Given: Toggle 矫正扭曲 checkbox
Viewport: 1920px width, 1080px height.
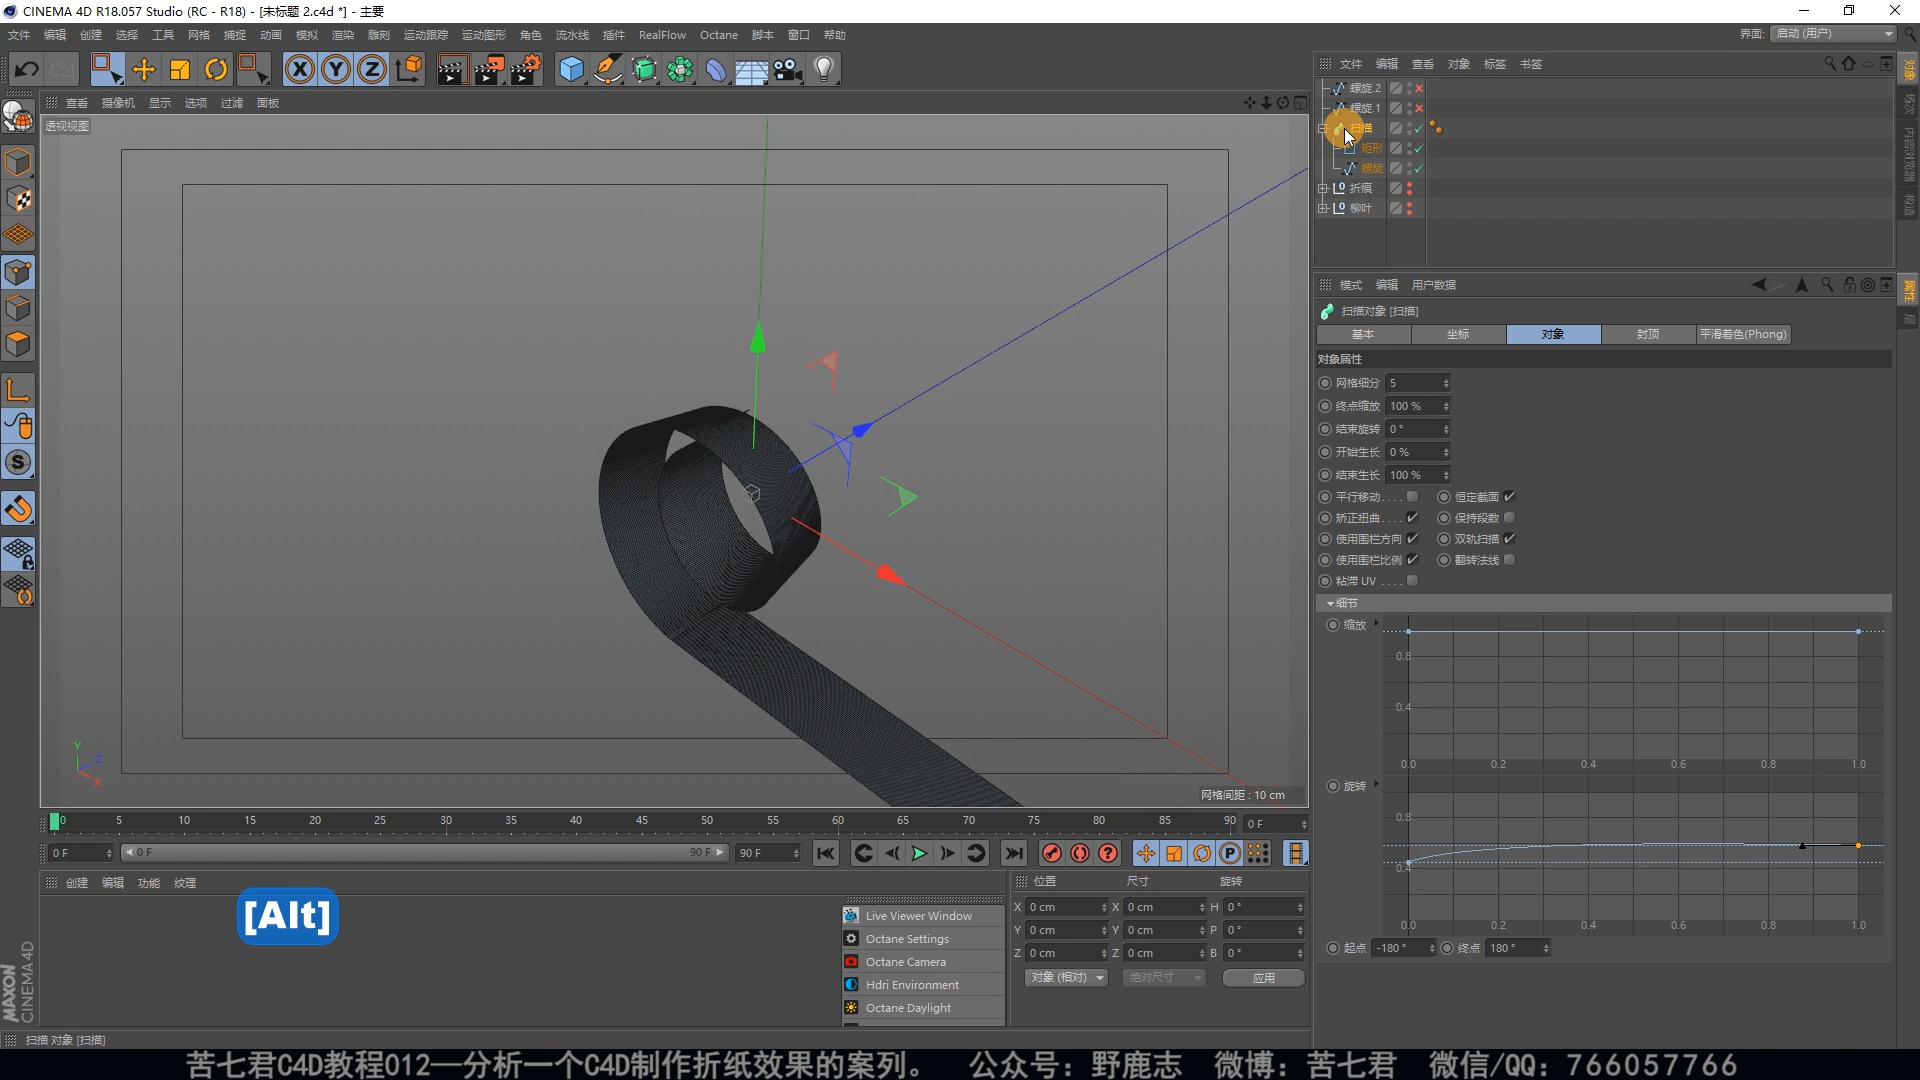Looking at the screenshot, I should coord(1412,518).
